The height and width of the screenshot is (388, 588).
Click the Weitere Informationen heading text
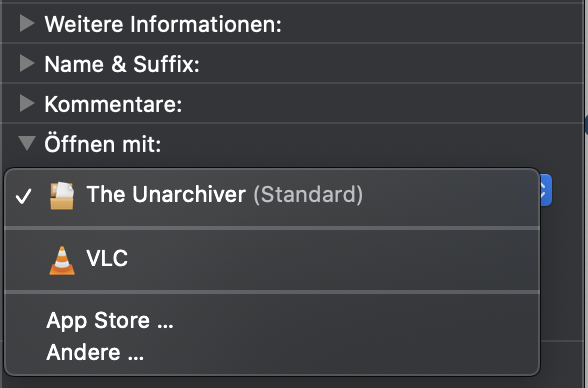click(x=163, y=24)
